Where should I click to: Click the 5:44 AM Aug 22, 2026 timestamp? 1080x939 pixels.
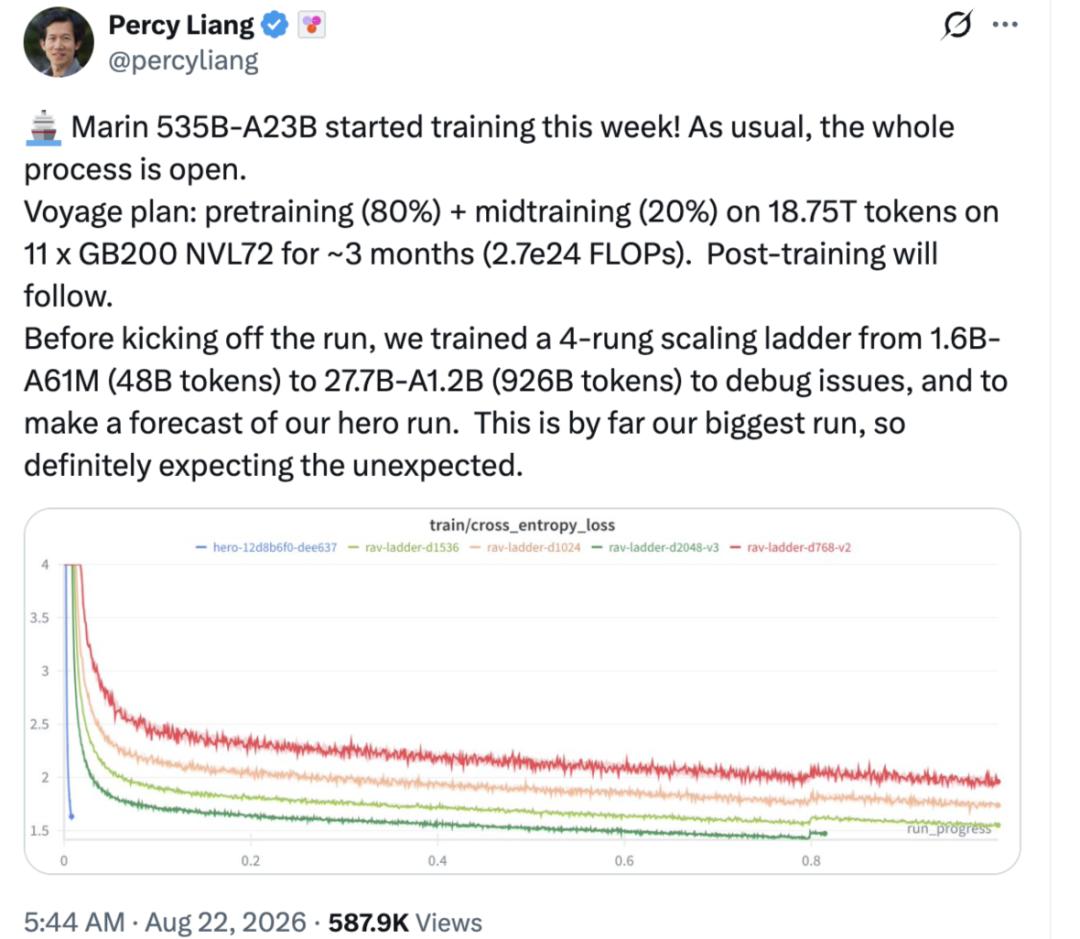165,922
